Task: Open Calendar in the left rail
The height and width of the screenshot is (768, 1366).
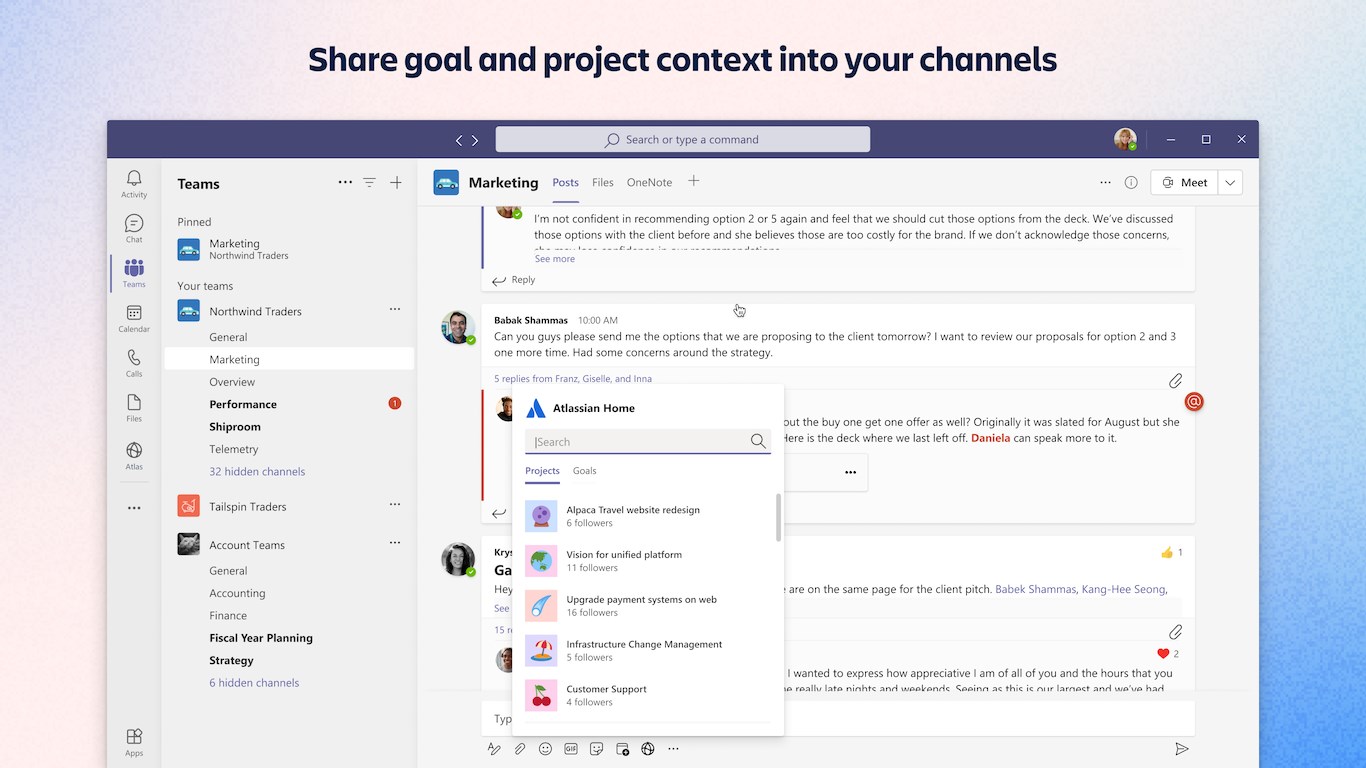Action: click(134, 318)
